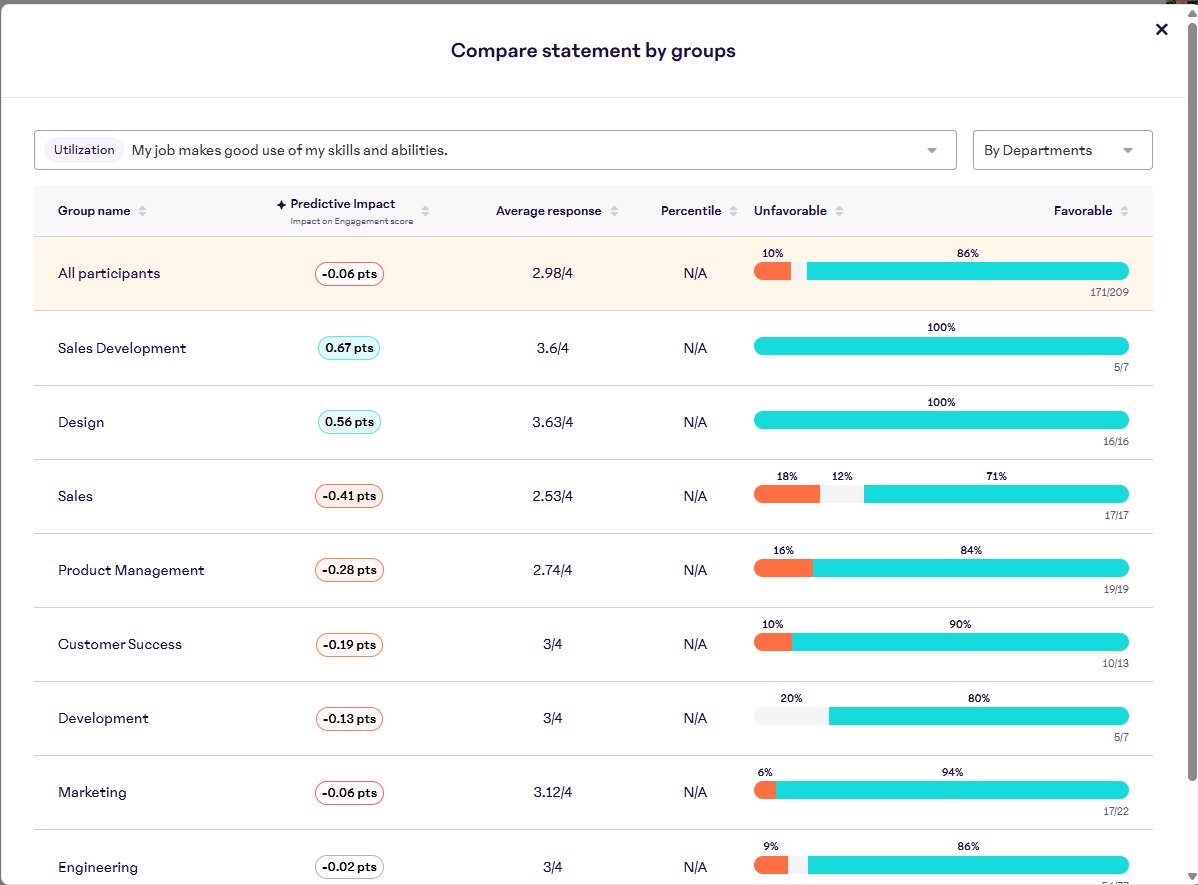Click the Predictive Impact sparkle icon
This screenshot has height=885, width=1198.
point(281,205)
